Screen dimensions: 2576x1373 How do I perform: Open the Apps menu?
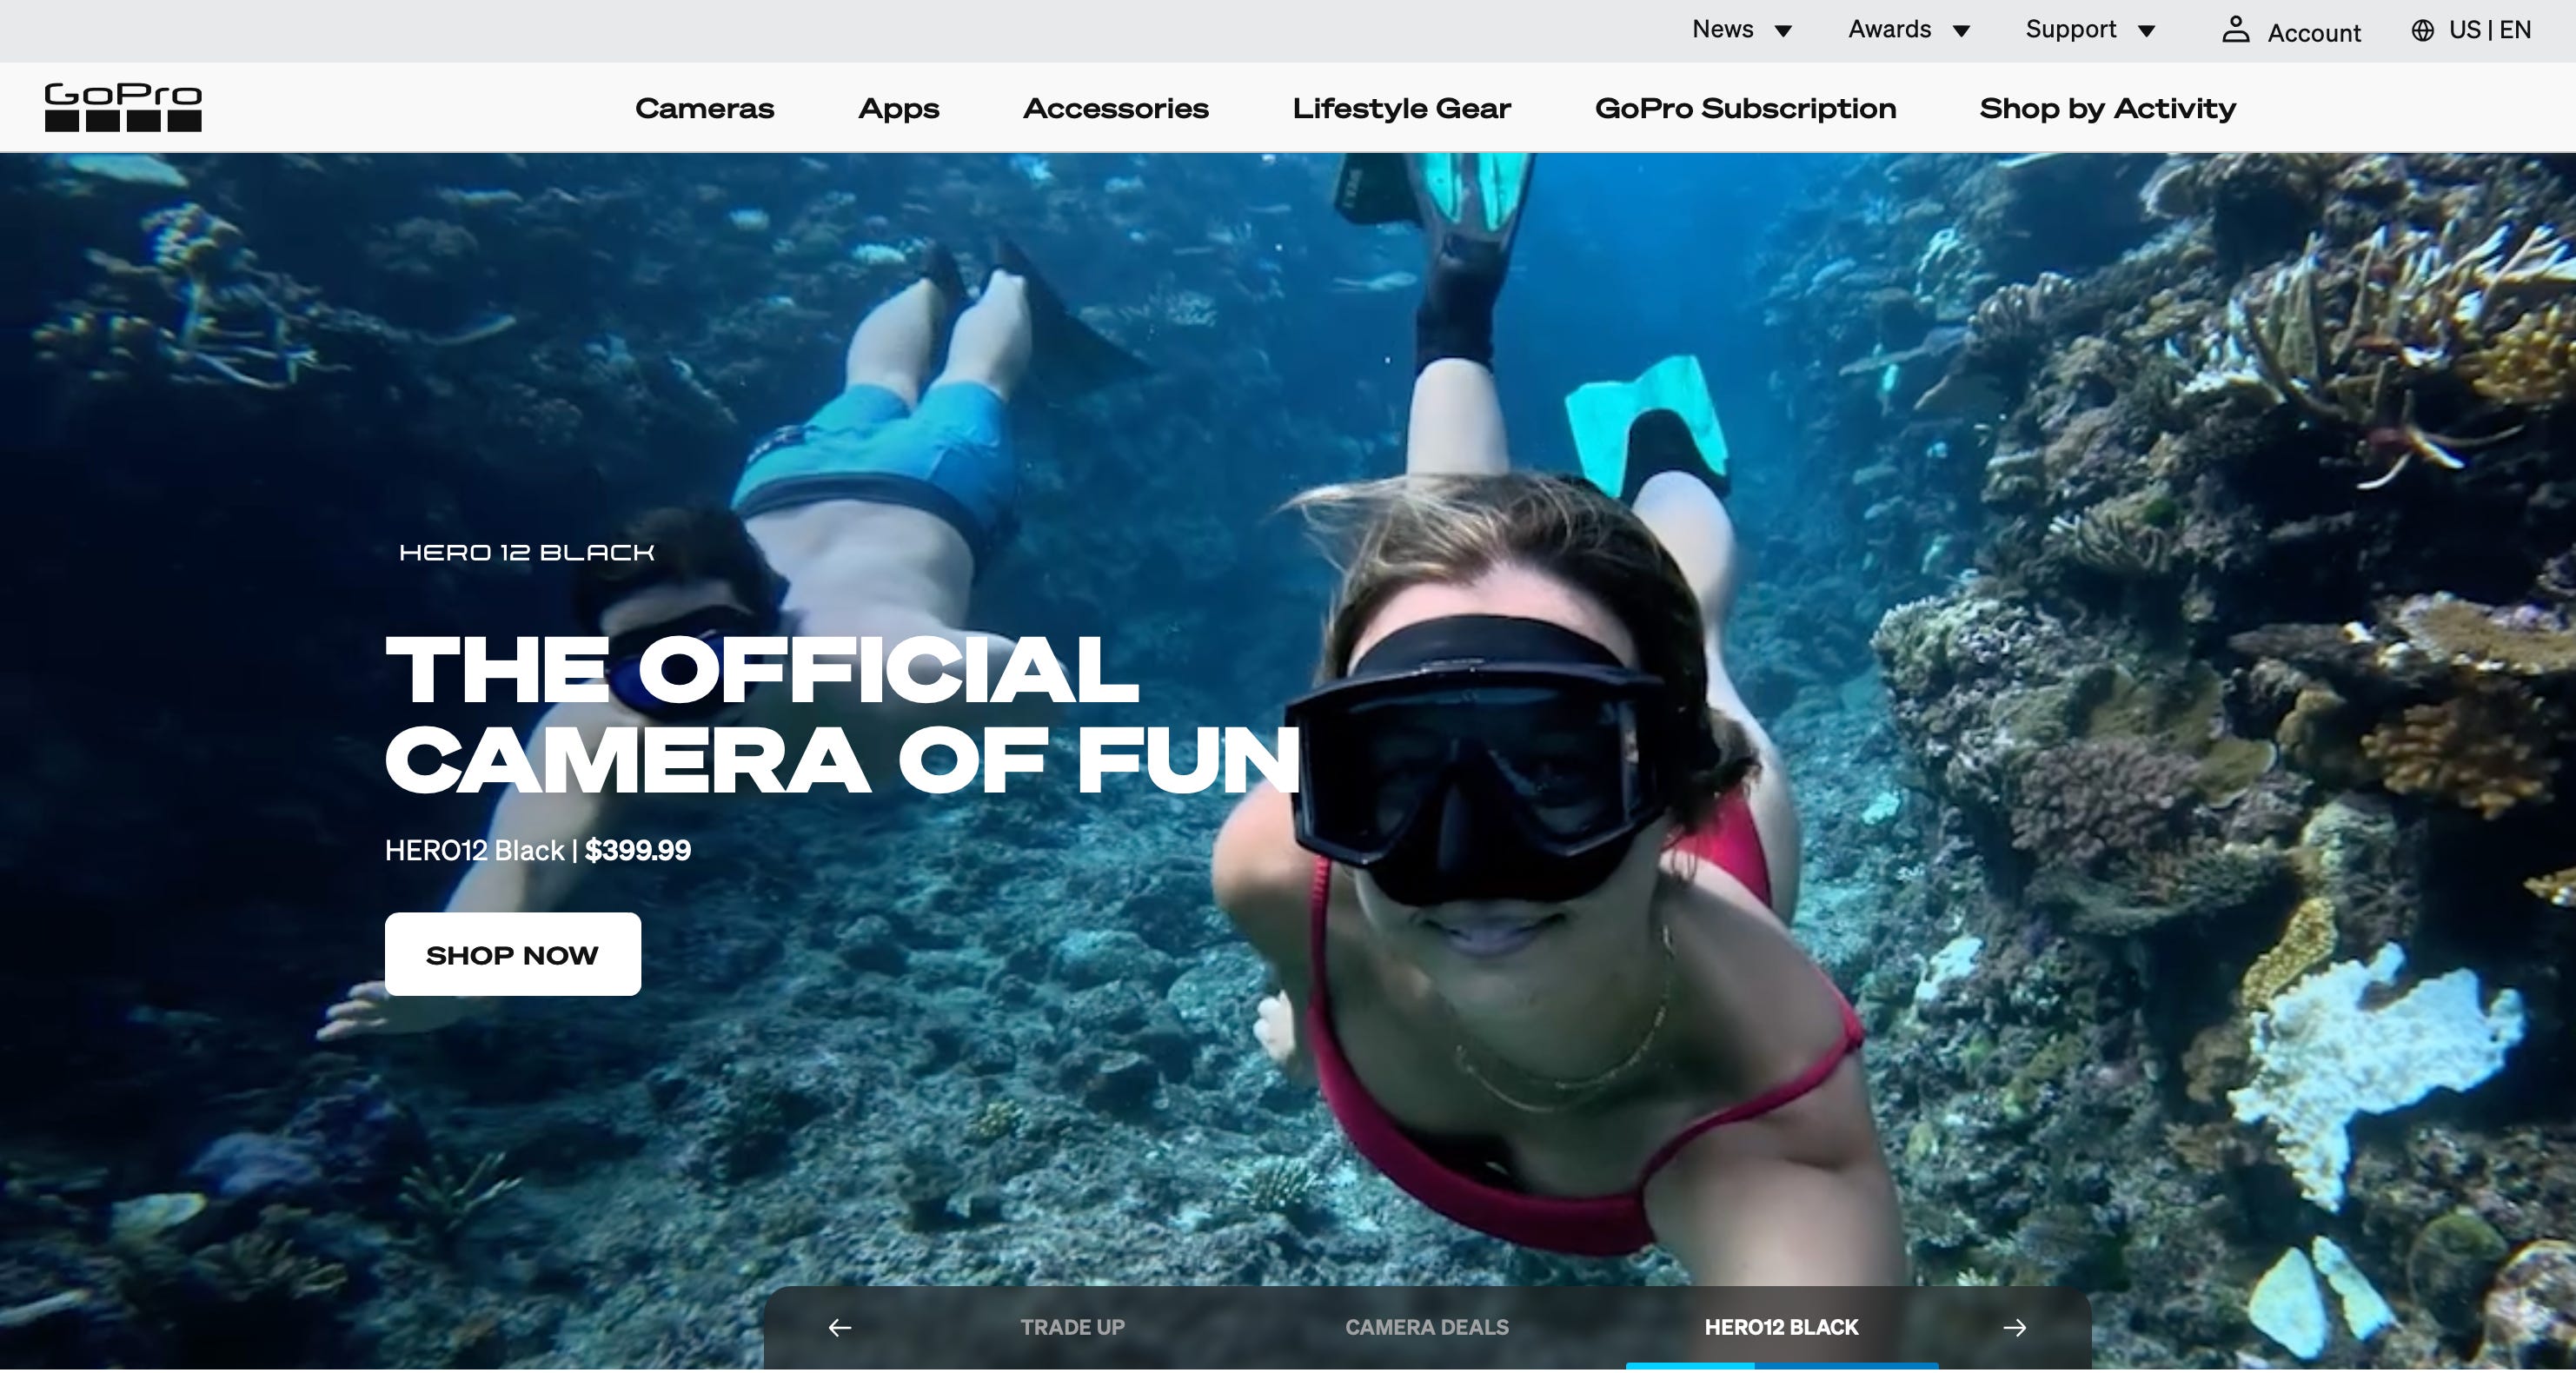899,109
